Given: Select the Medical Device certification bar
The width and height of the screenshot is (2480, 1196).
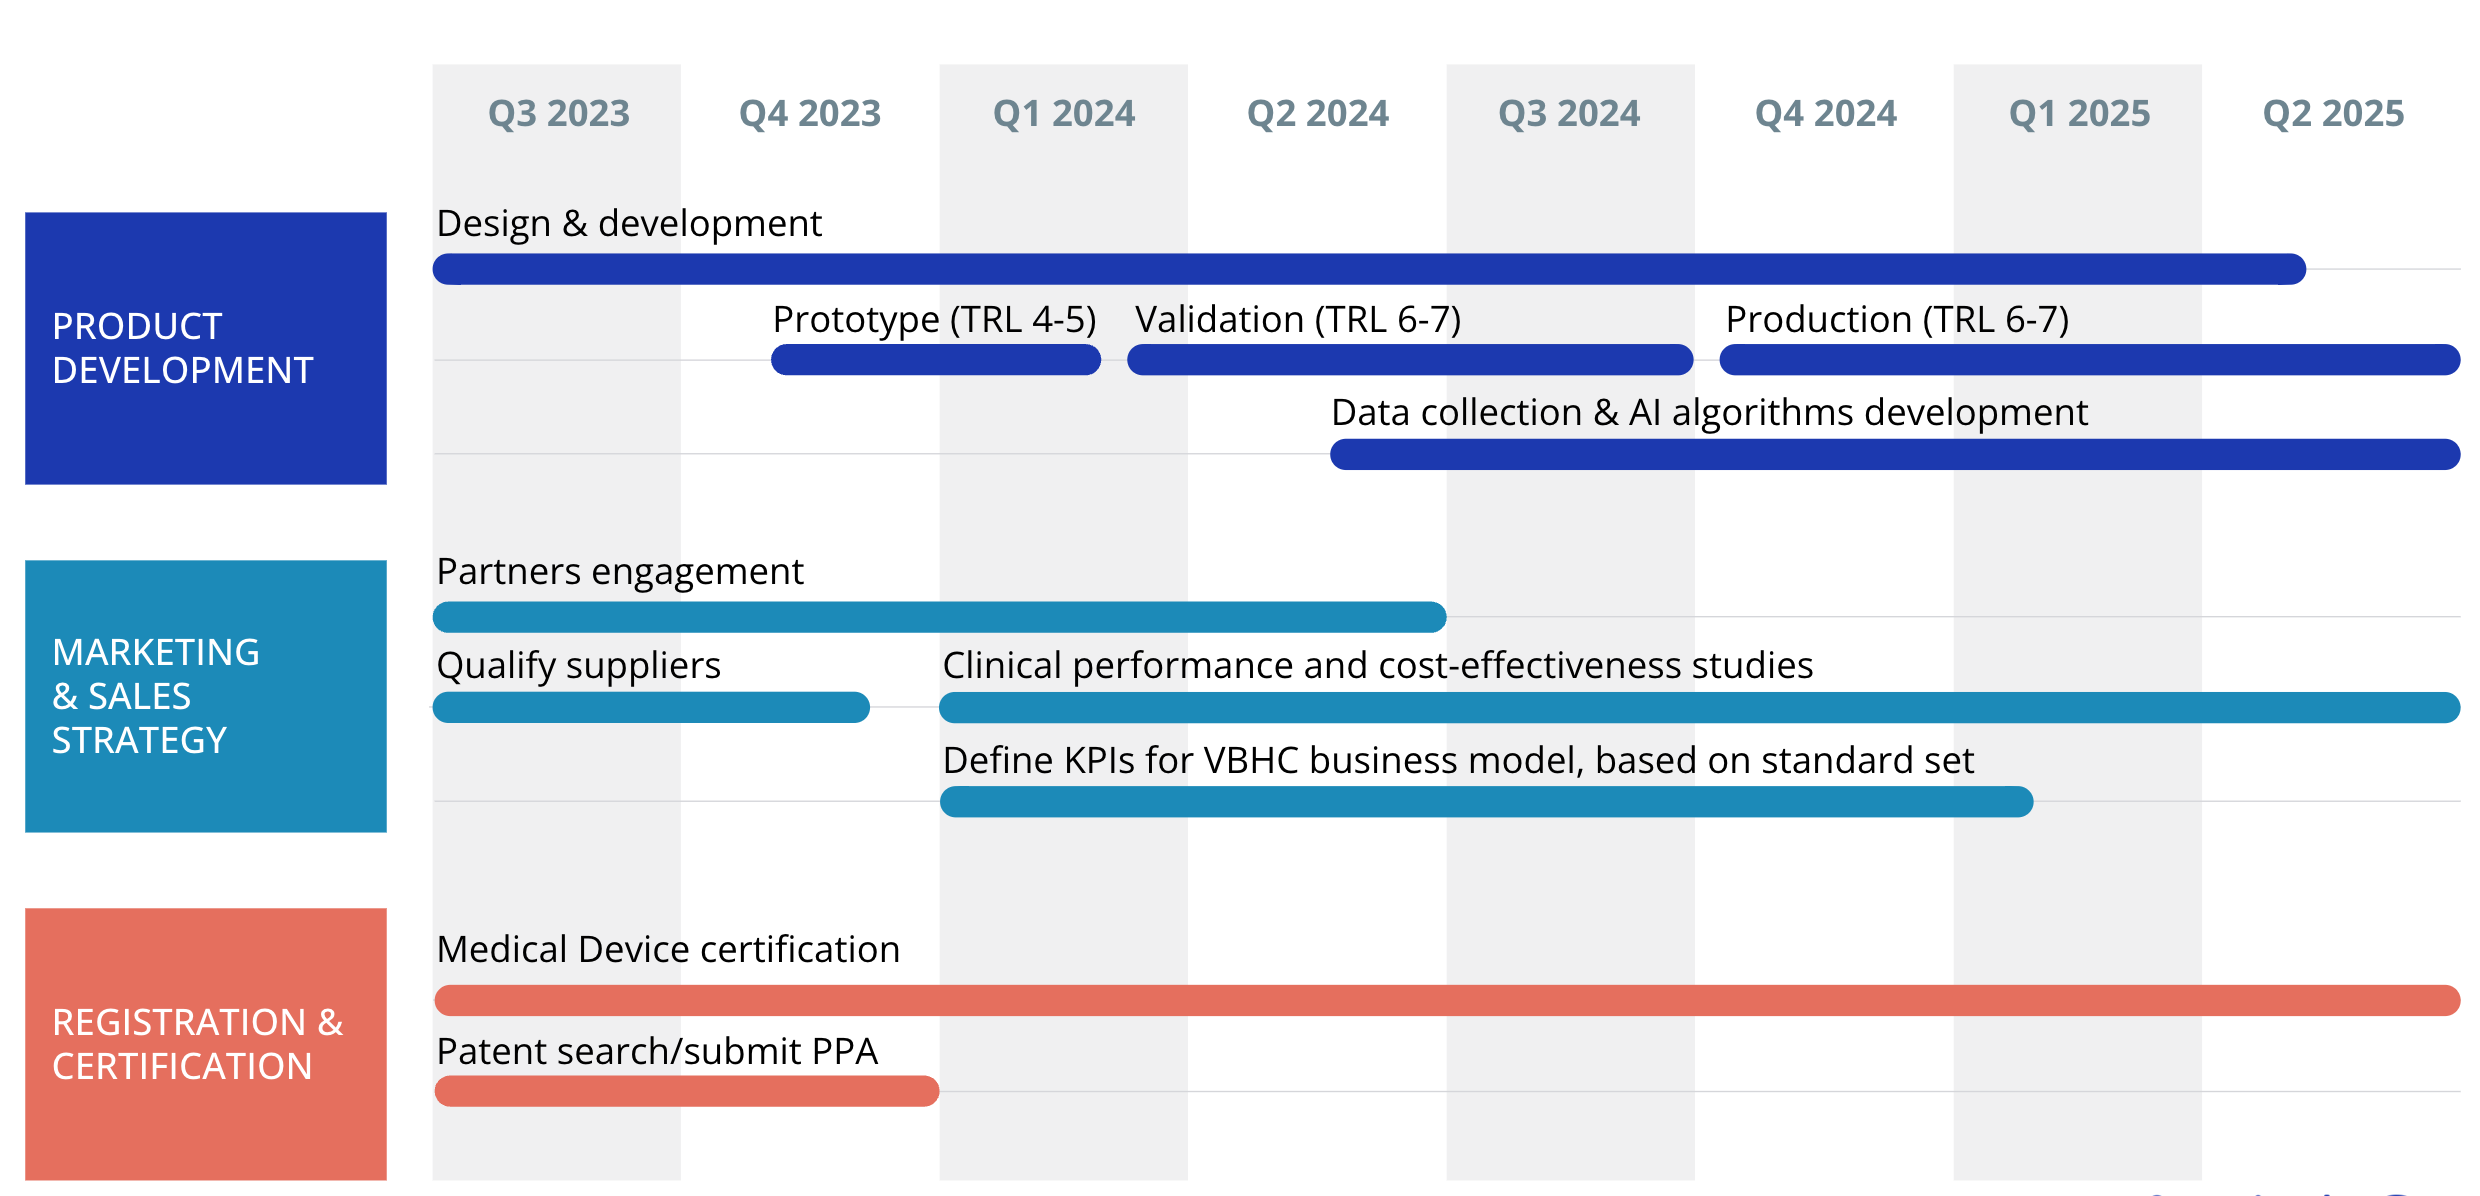Looking at the screenshot, I should [x=1446, y=1000].
